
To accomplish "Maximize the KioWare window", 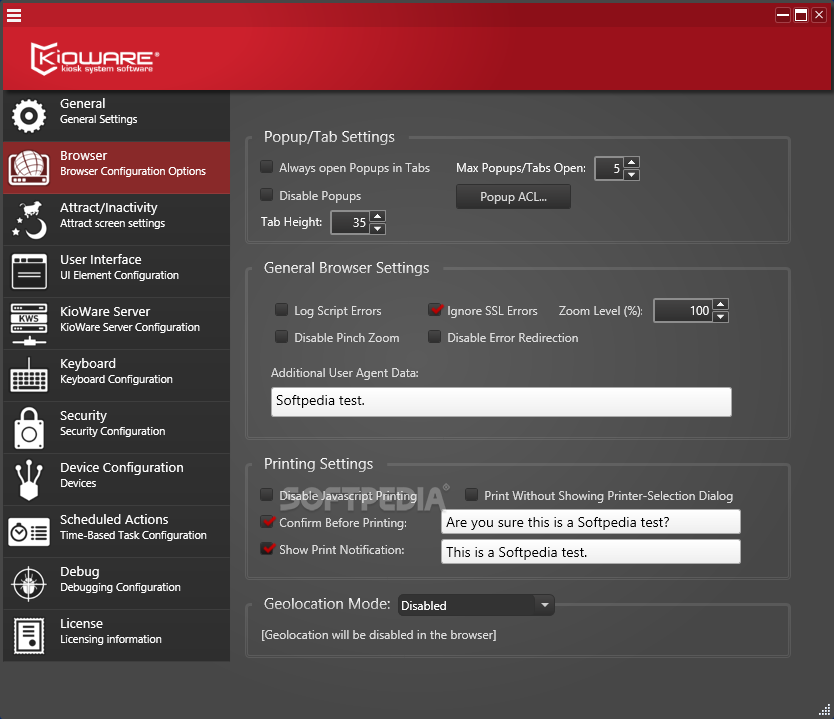I will [x=801, y=15].
